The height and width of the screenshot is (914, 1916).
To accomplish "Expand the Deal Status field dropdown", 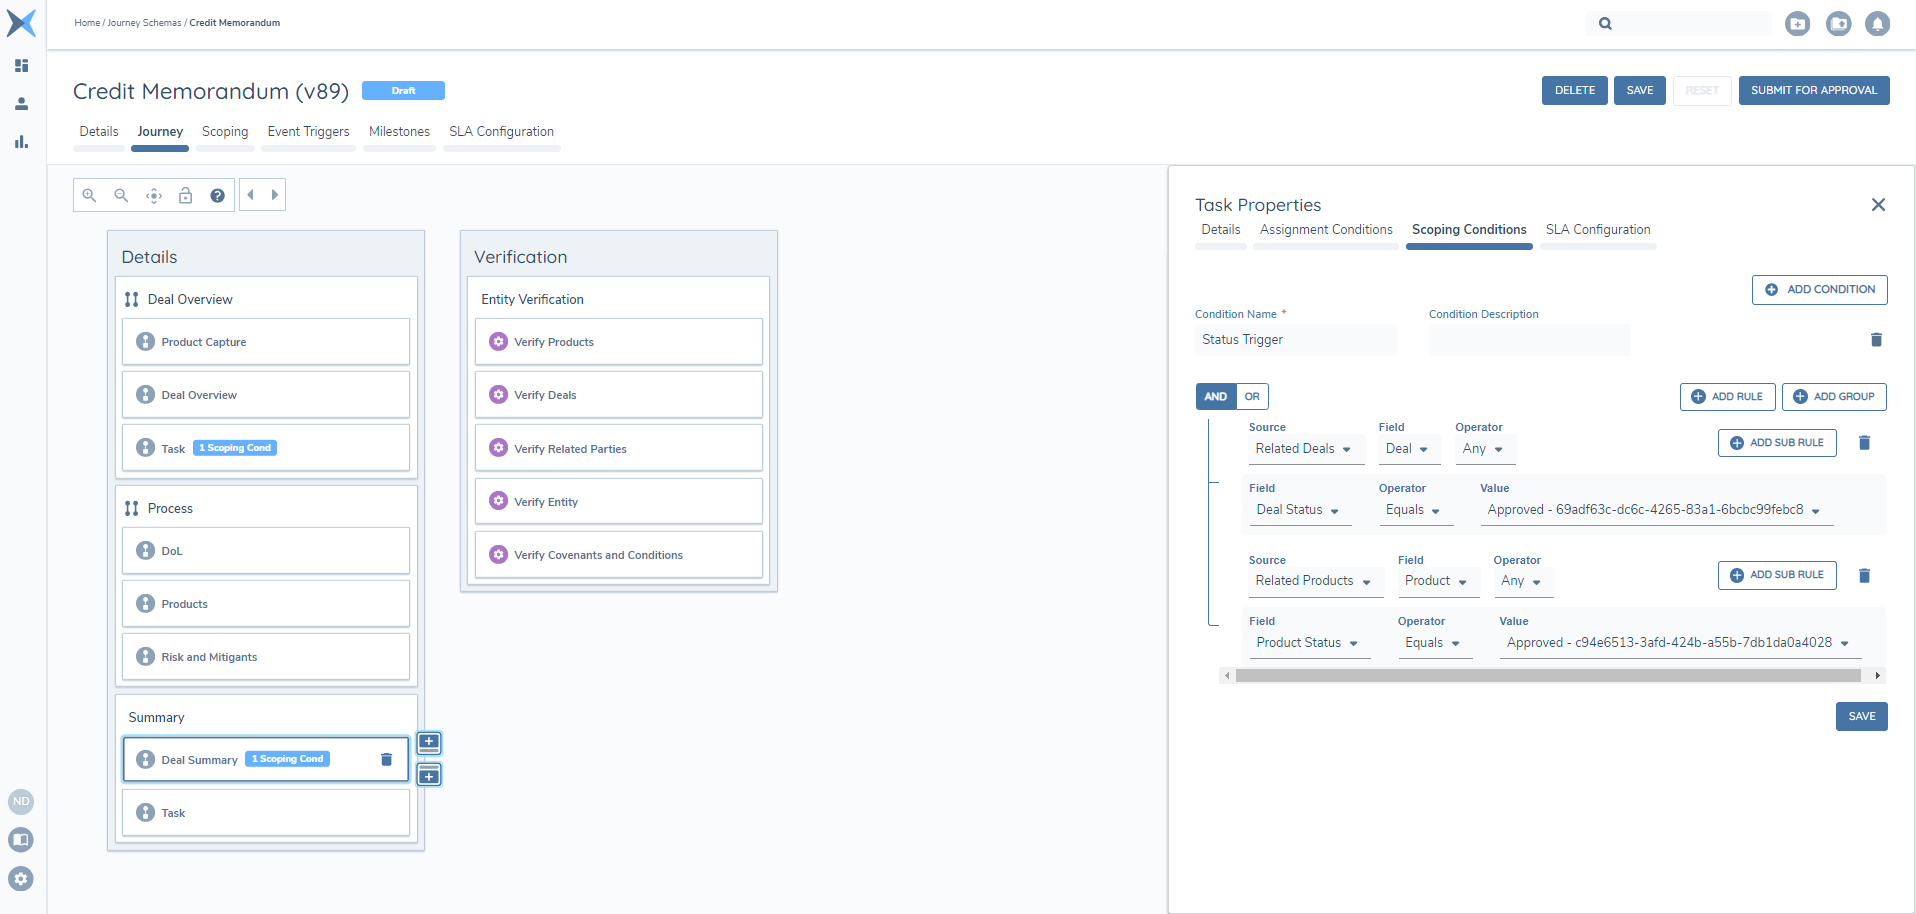I will 1298,510.
